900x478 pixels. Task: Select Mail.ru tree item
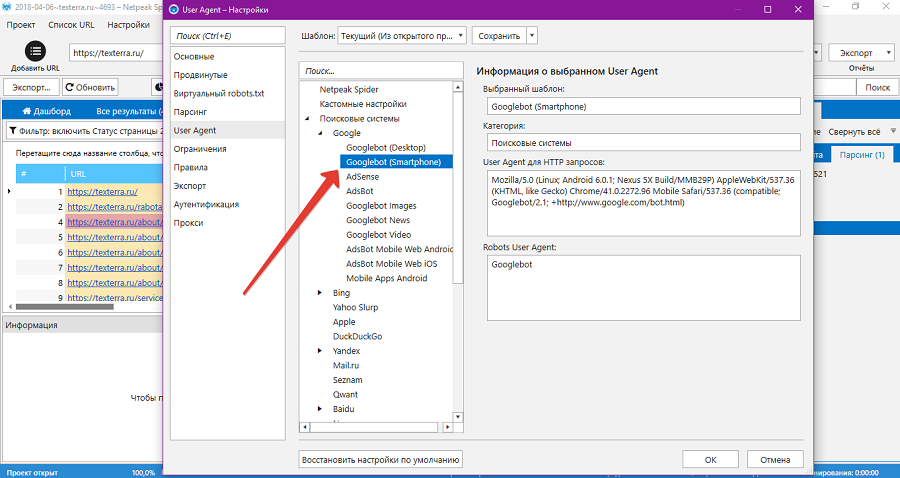coord(346,365)
